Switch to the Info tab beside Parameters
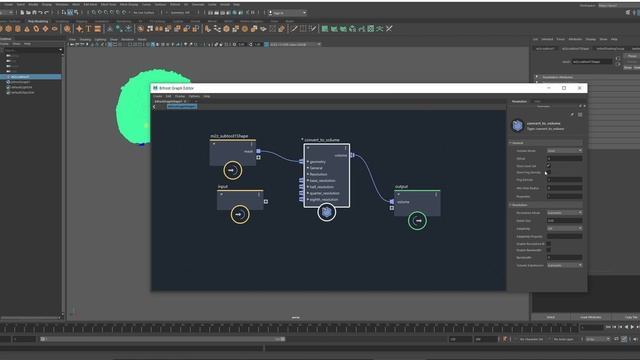Image resolution: width=640 pixels, height=360 pixels. tap(537, 101)
